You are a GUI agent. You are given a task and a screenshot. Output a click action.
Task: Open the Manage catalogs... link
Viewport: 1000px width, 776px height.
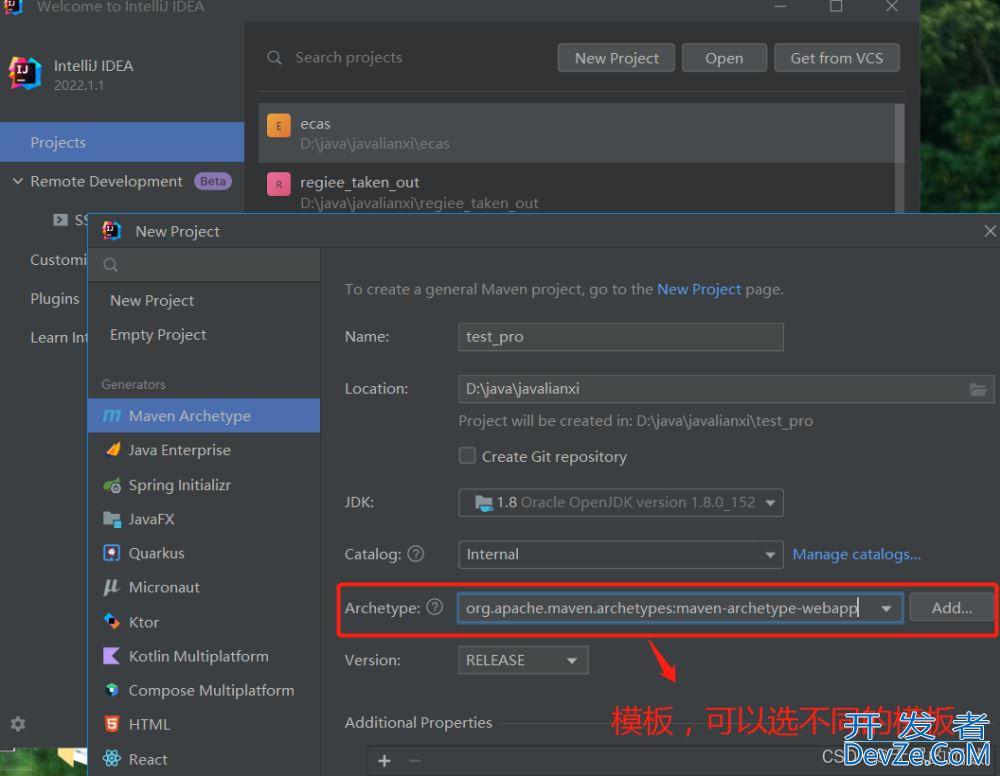(x=857, y=554)
